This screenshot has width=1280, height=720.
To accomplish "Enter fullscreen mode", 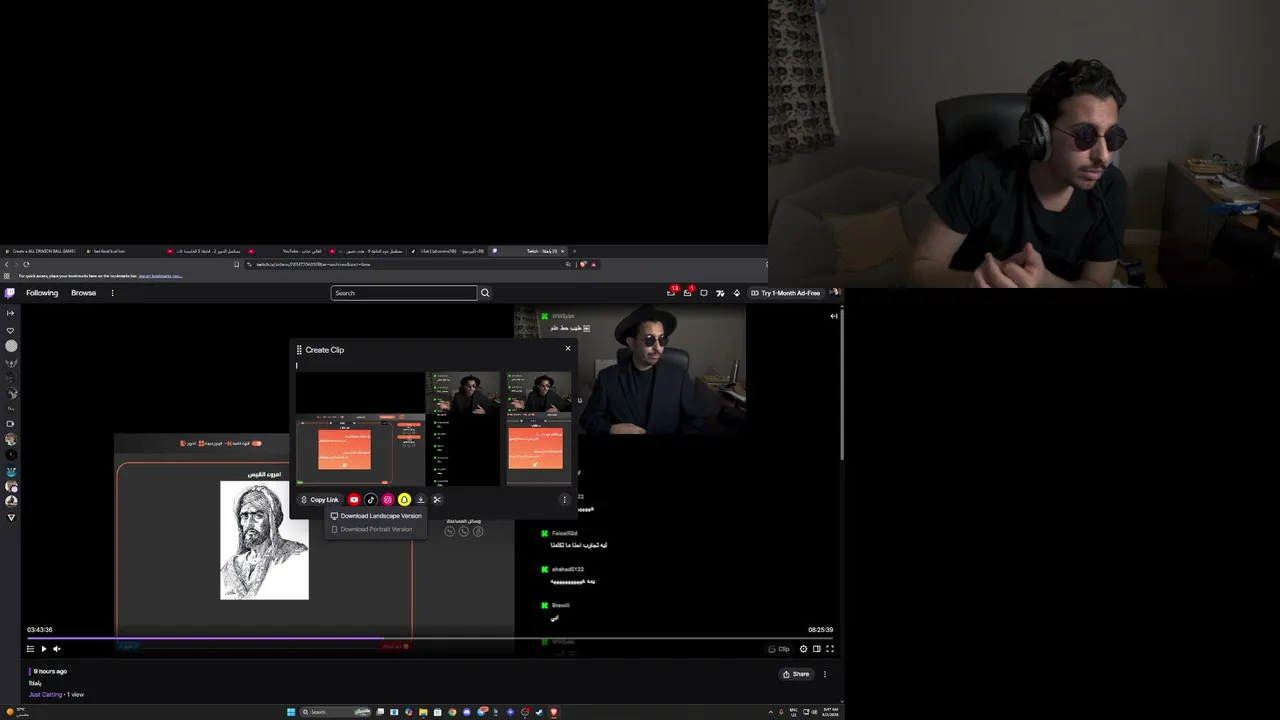I will (829, 649).
